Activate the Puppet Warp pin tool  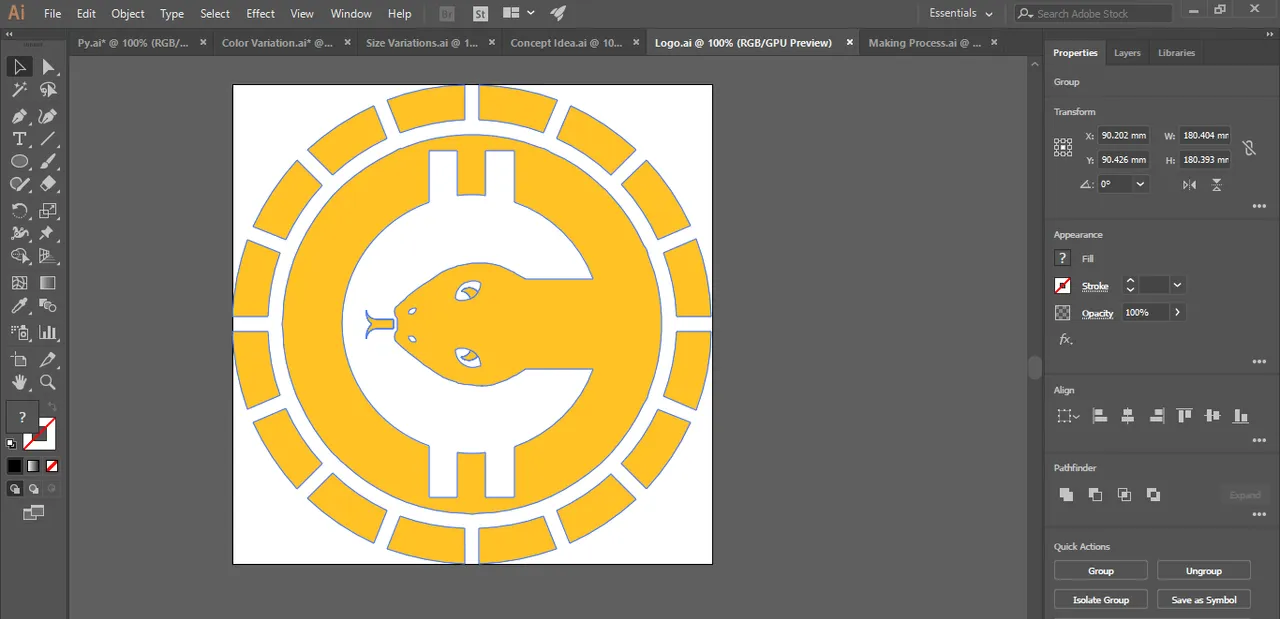pyautogui.click(x=47, y=234)
